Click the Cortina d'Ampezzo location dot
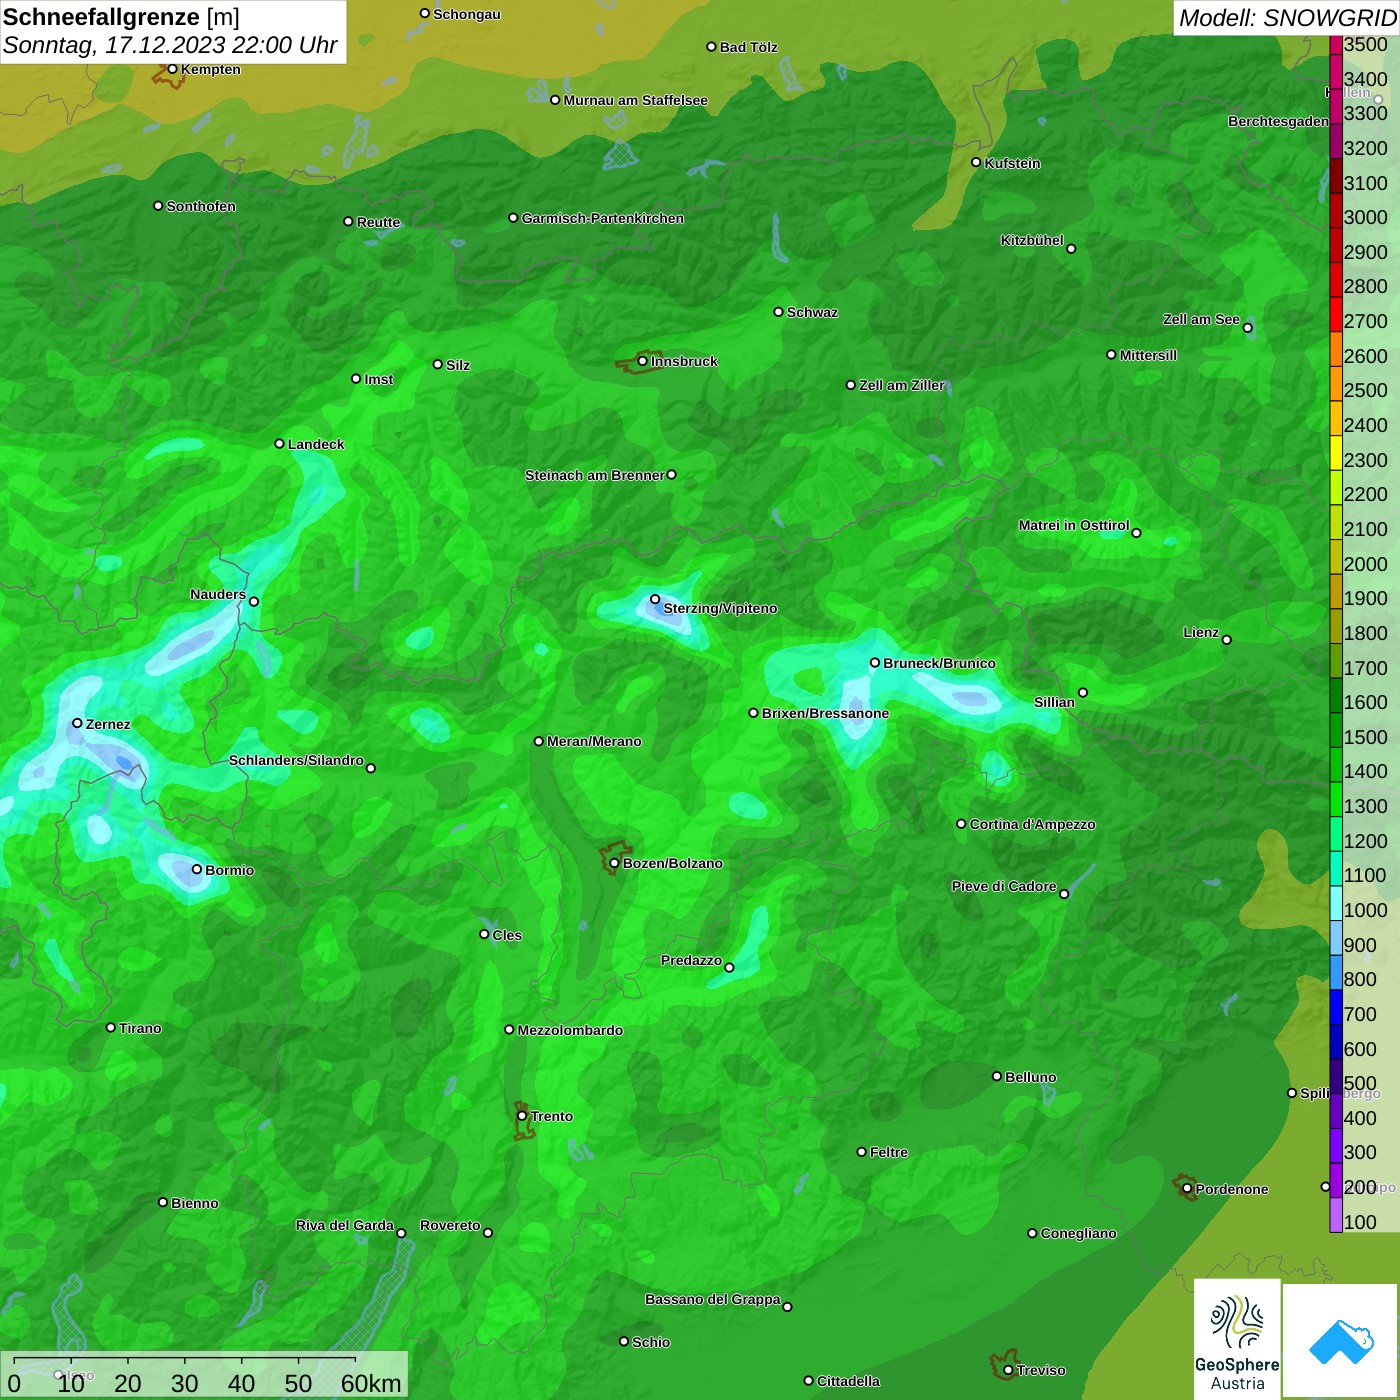This screenshot has width=1400, height=1400. [961, 824]
